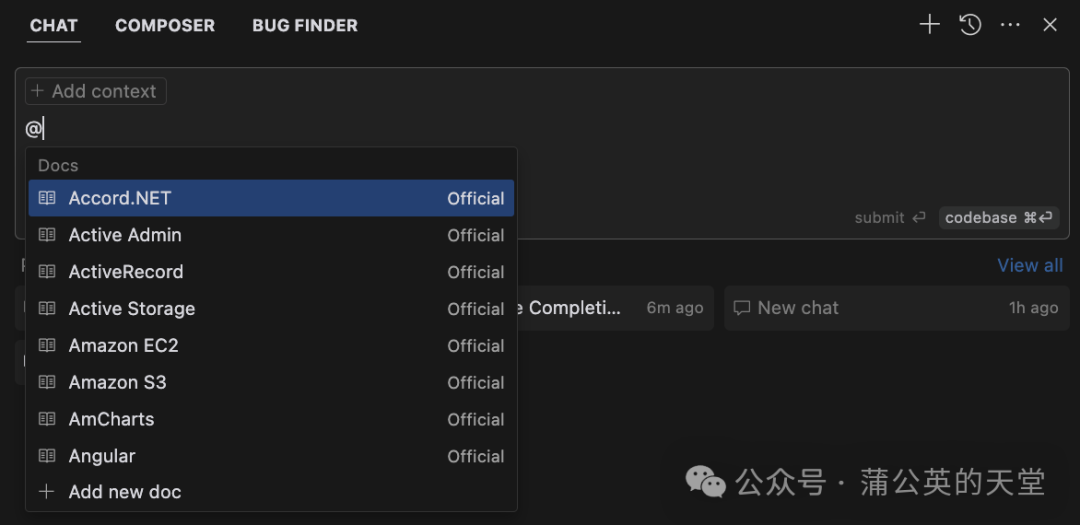Select Active Storage doc entry

point(271,309)
